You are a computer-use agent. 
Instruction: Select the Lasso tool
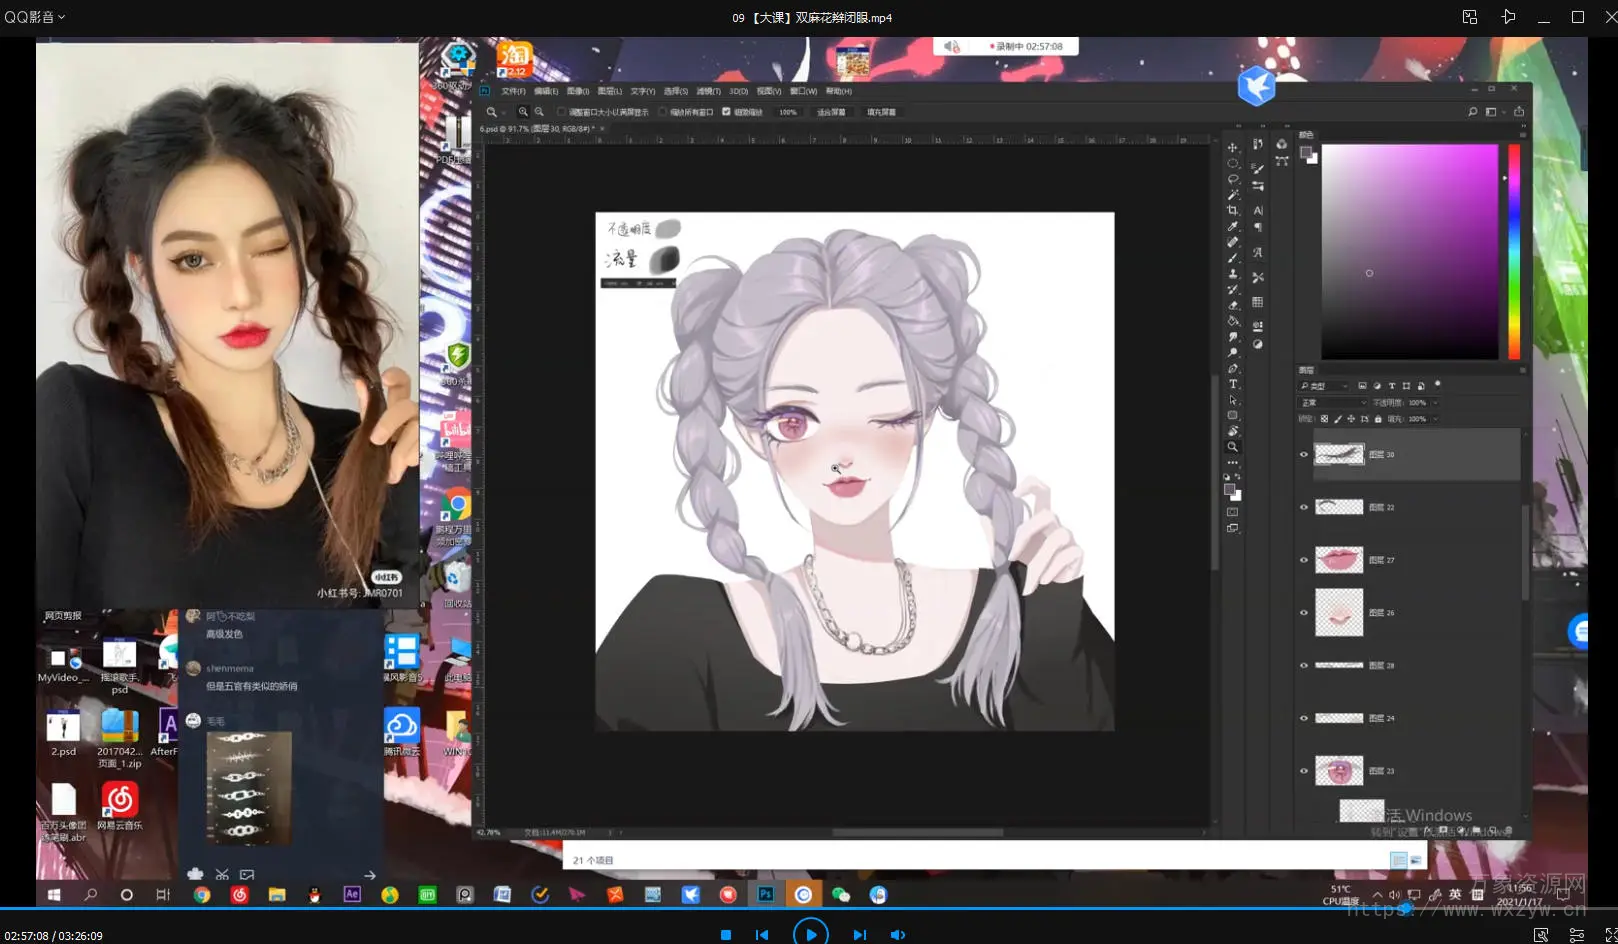click(1232, 179)
